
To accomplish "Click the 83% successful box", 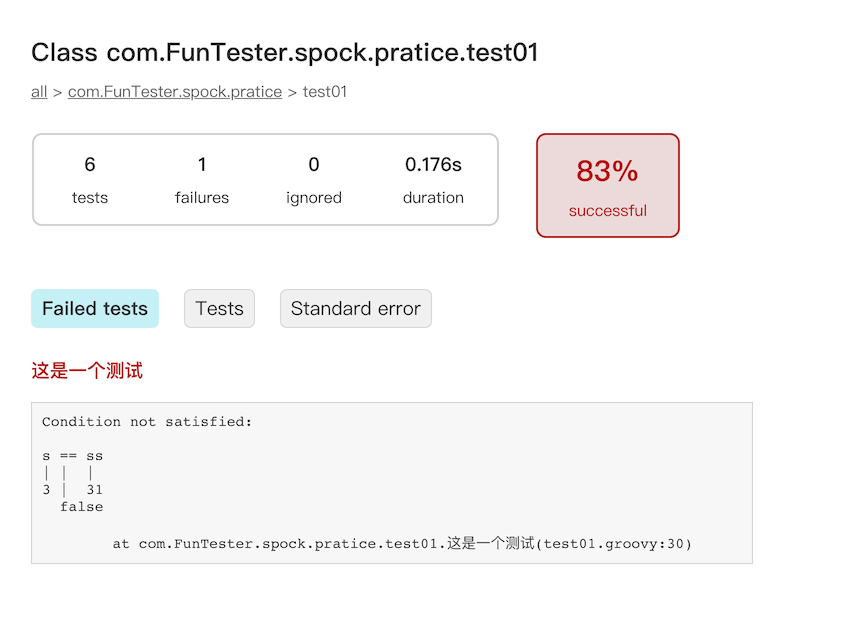I will pyautogui.click(x=607, y=185).
